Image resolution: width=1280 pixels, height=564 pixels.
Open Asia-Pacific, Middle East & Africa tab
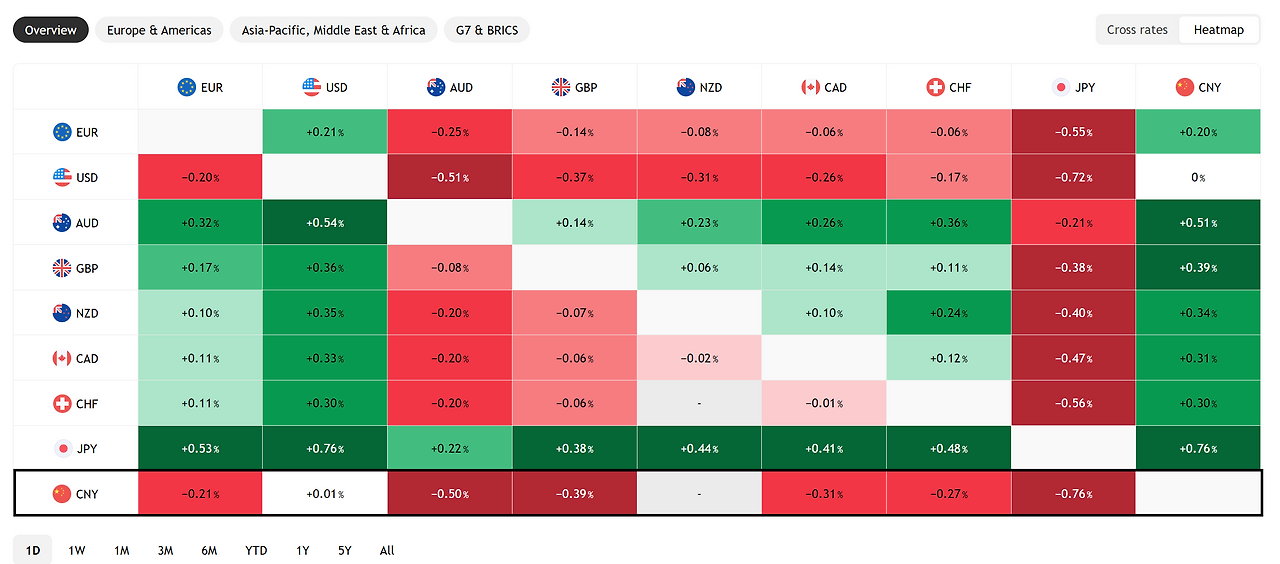click(x=333, y=30)
